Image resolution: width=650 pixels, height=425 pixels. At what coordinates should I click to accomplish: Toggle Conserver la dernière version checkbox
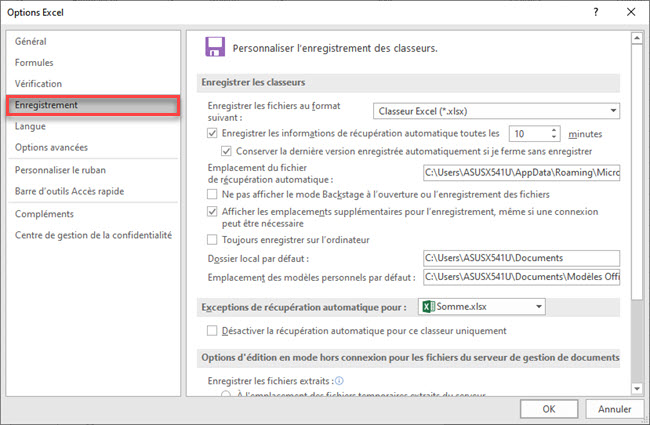click(x=226, y=151)
